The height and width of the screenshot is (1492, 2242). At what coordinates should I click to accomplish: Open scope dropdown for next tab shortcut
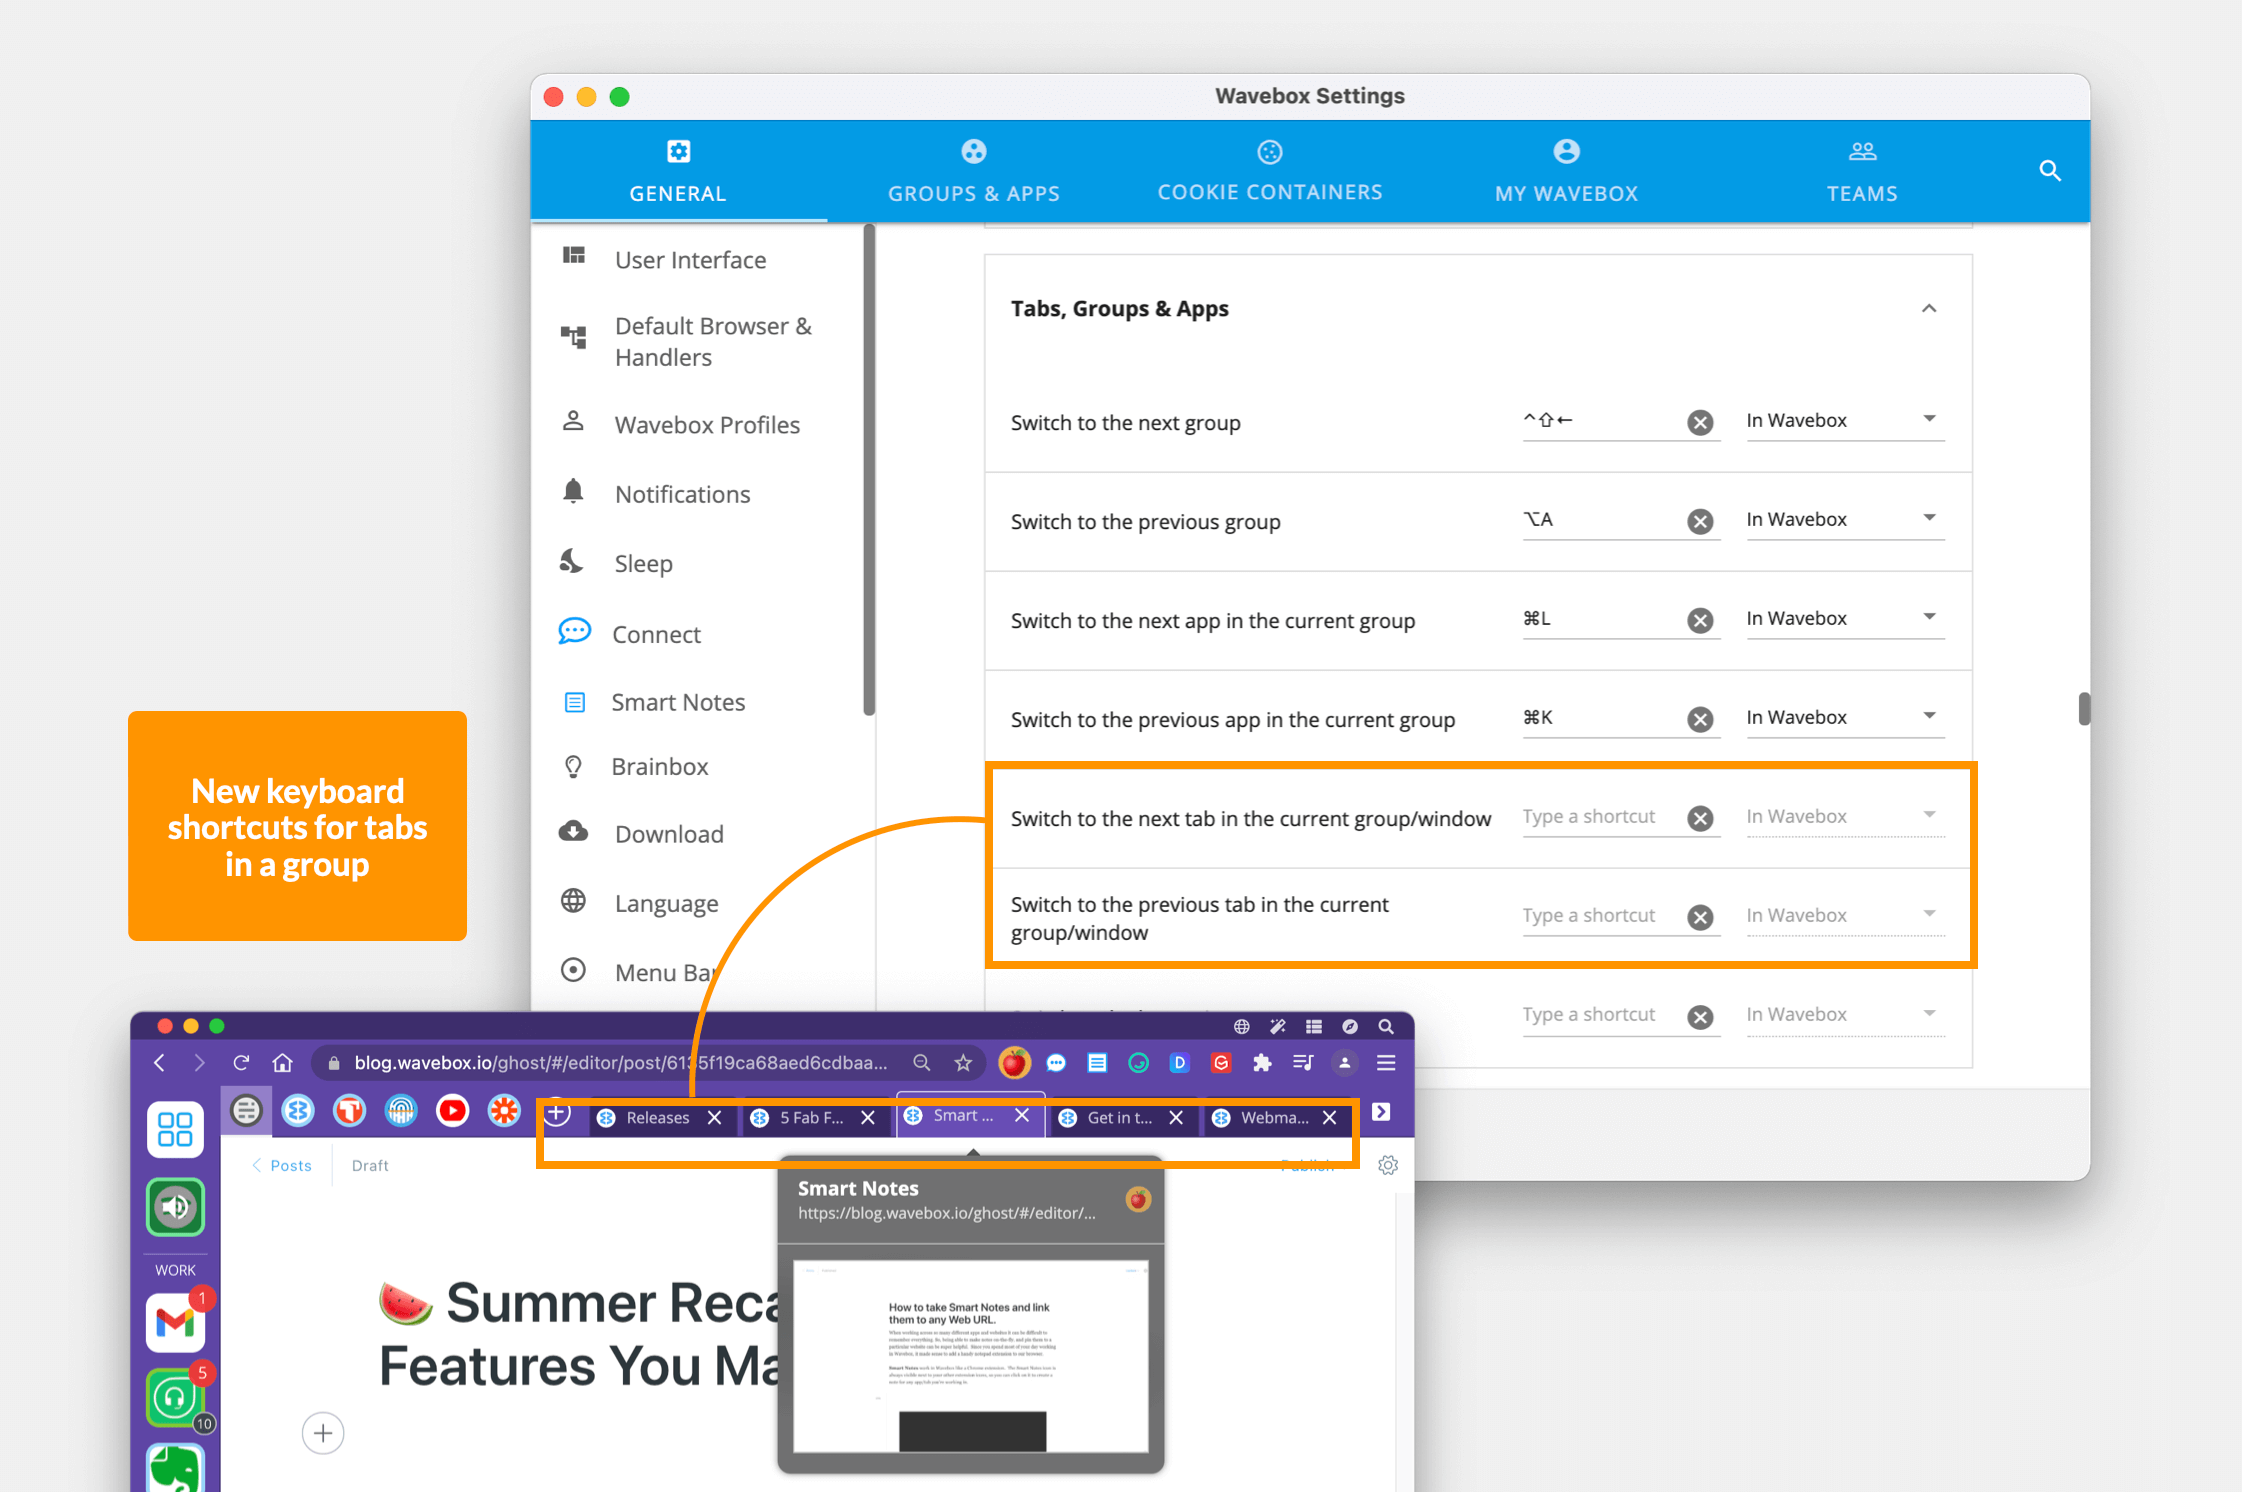(x=1845, y=817)
